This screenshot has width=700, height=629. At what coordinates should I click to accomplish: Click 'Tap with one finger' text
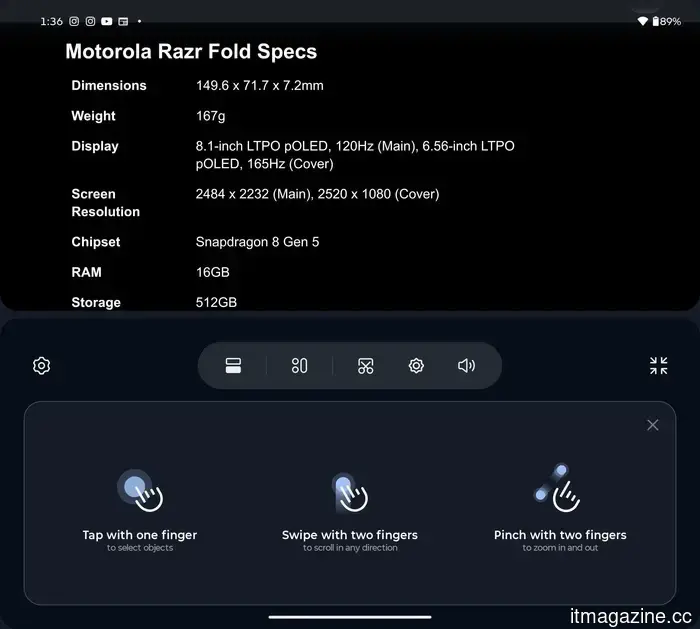tap(140, 534)
